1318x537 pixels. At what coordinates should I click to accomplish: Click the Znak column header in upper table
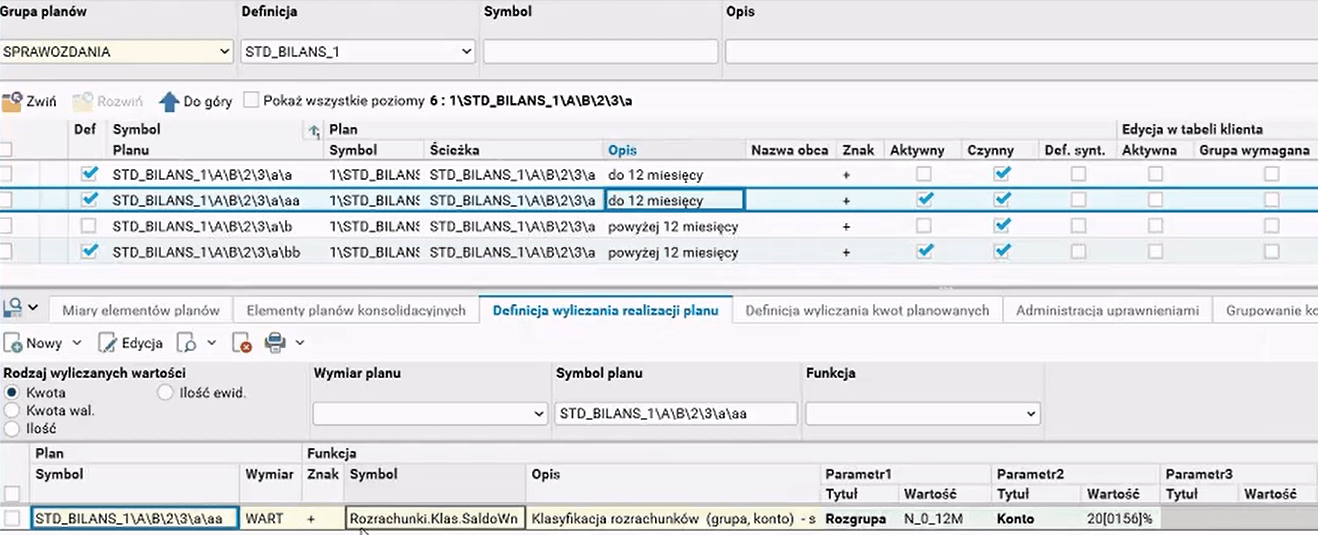point(858,150)
